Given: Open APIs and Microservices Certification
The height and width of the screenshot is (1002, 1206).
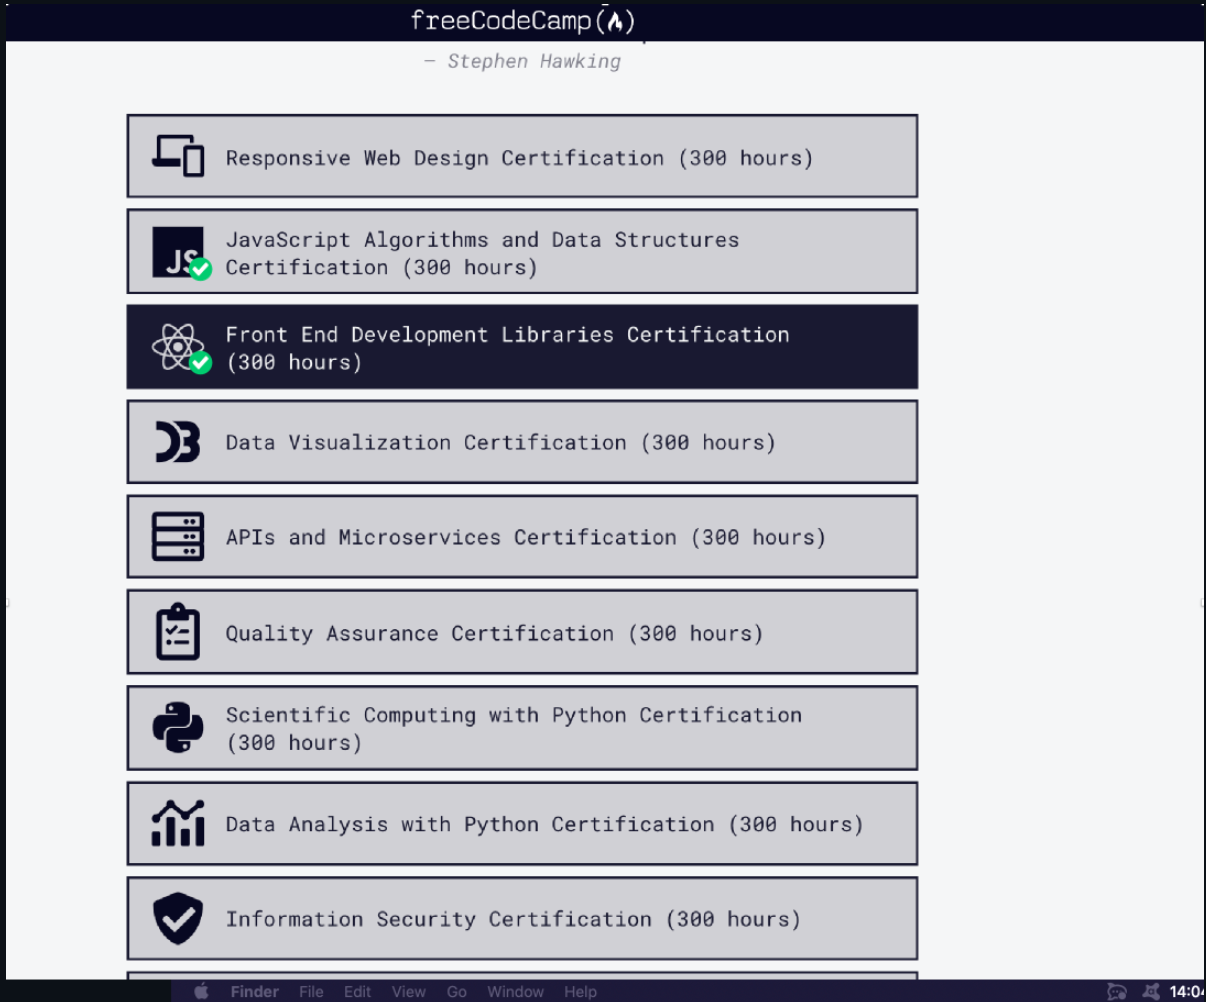Looking at the screenshot, I should tap(522, 537).
